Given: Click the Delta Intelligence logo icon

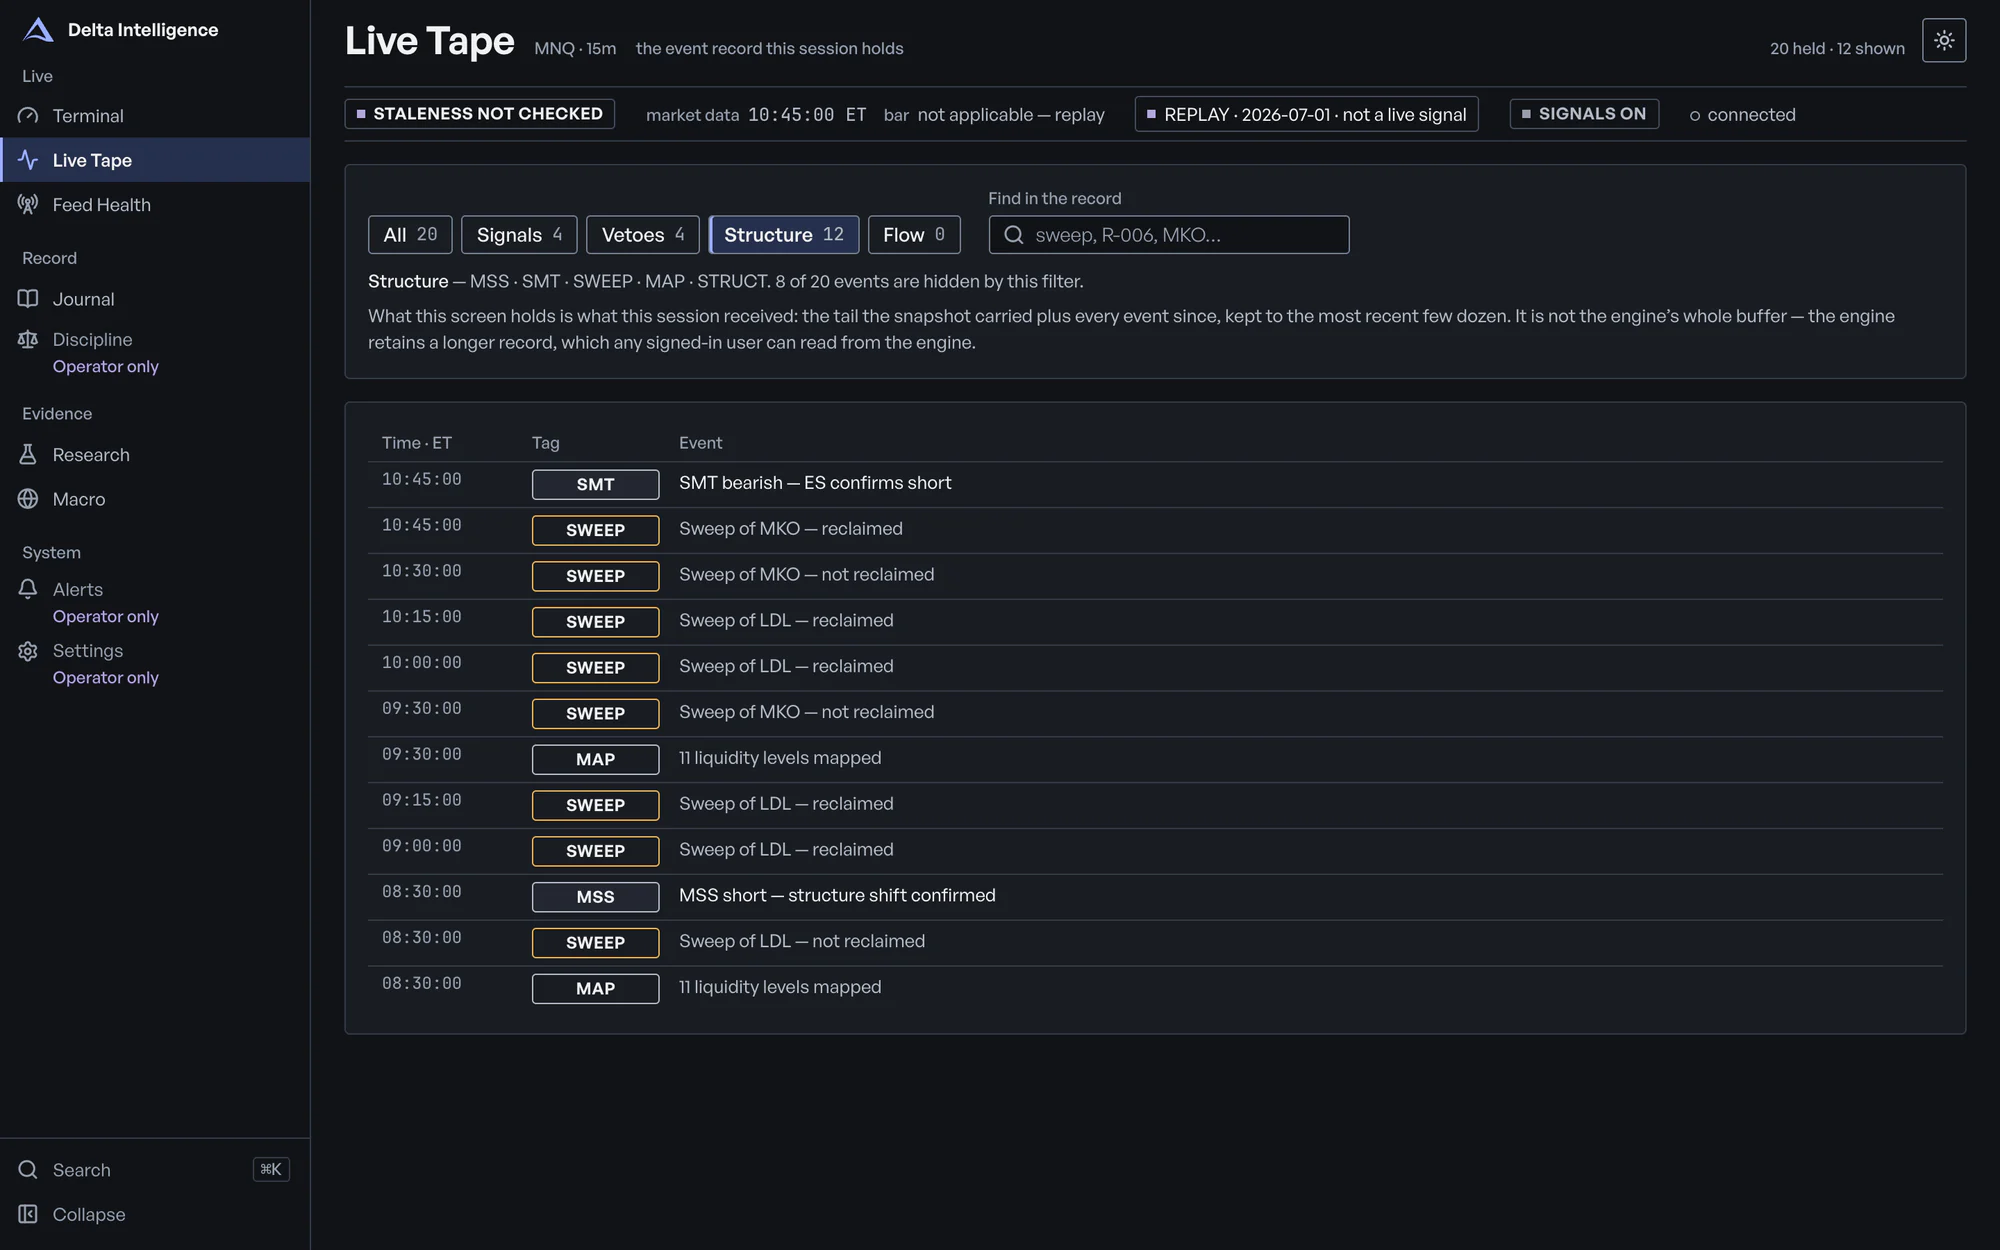Looking at the screenshot, I should pyautogui.click(x=38, y=30).
